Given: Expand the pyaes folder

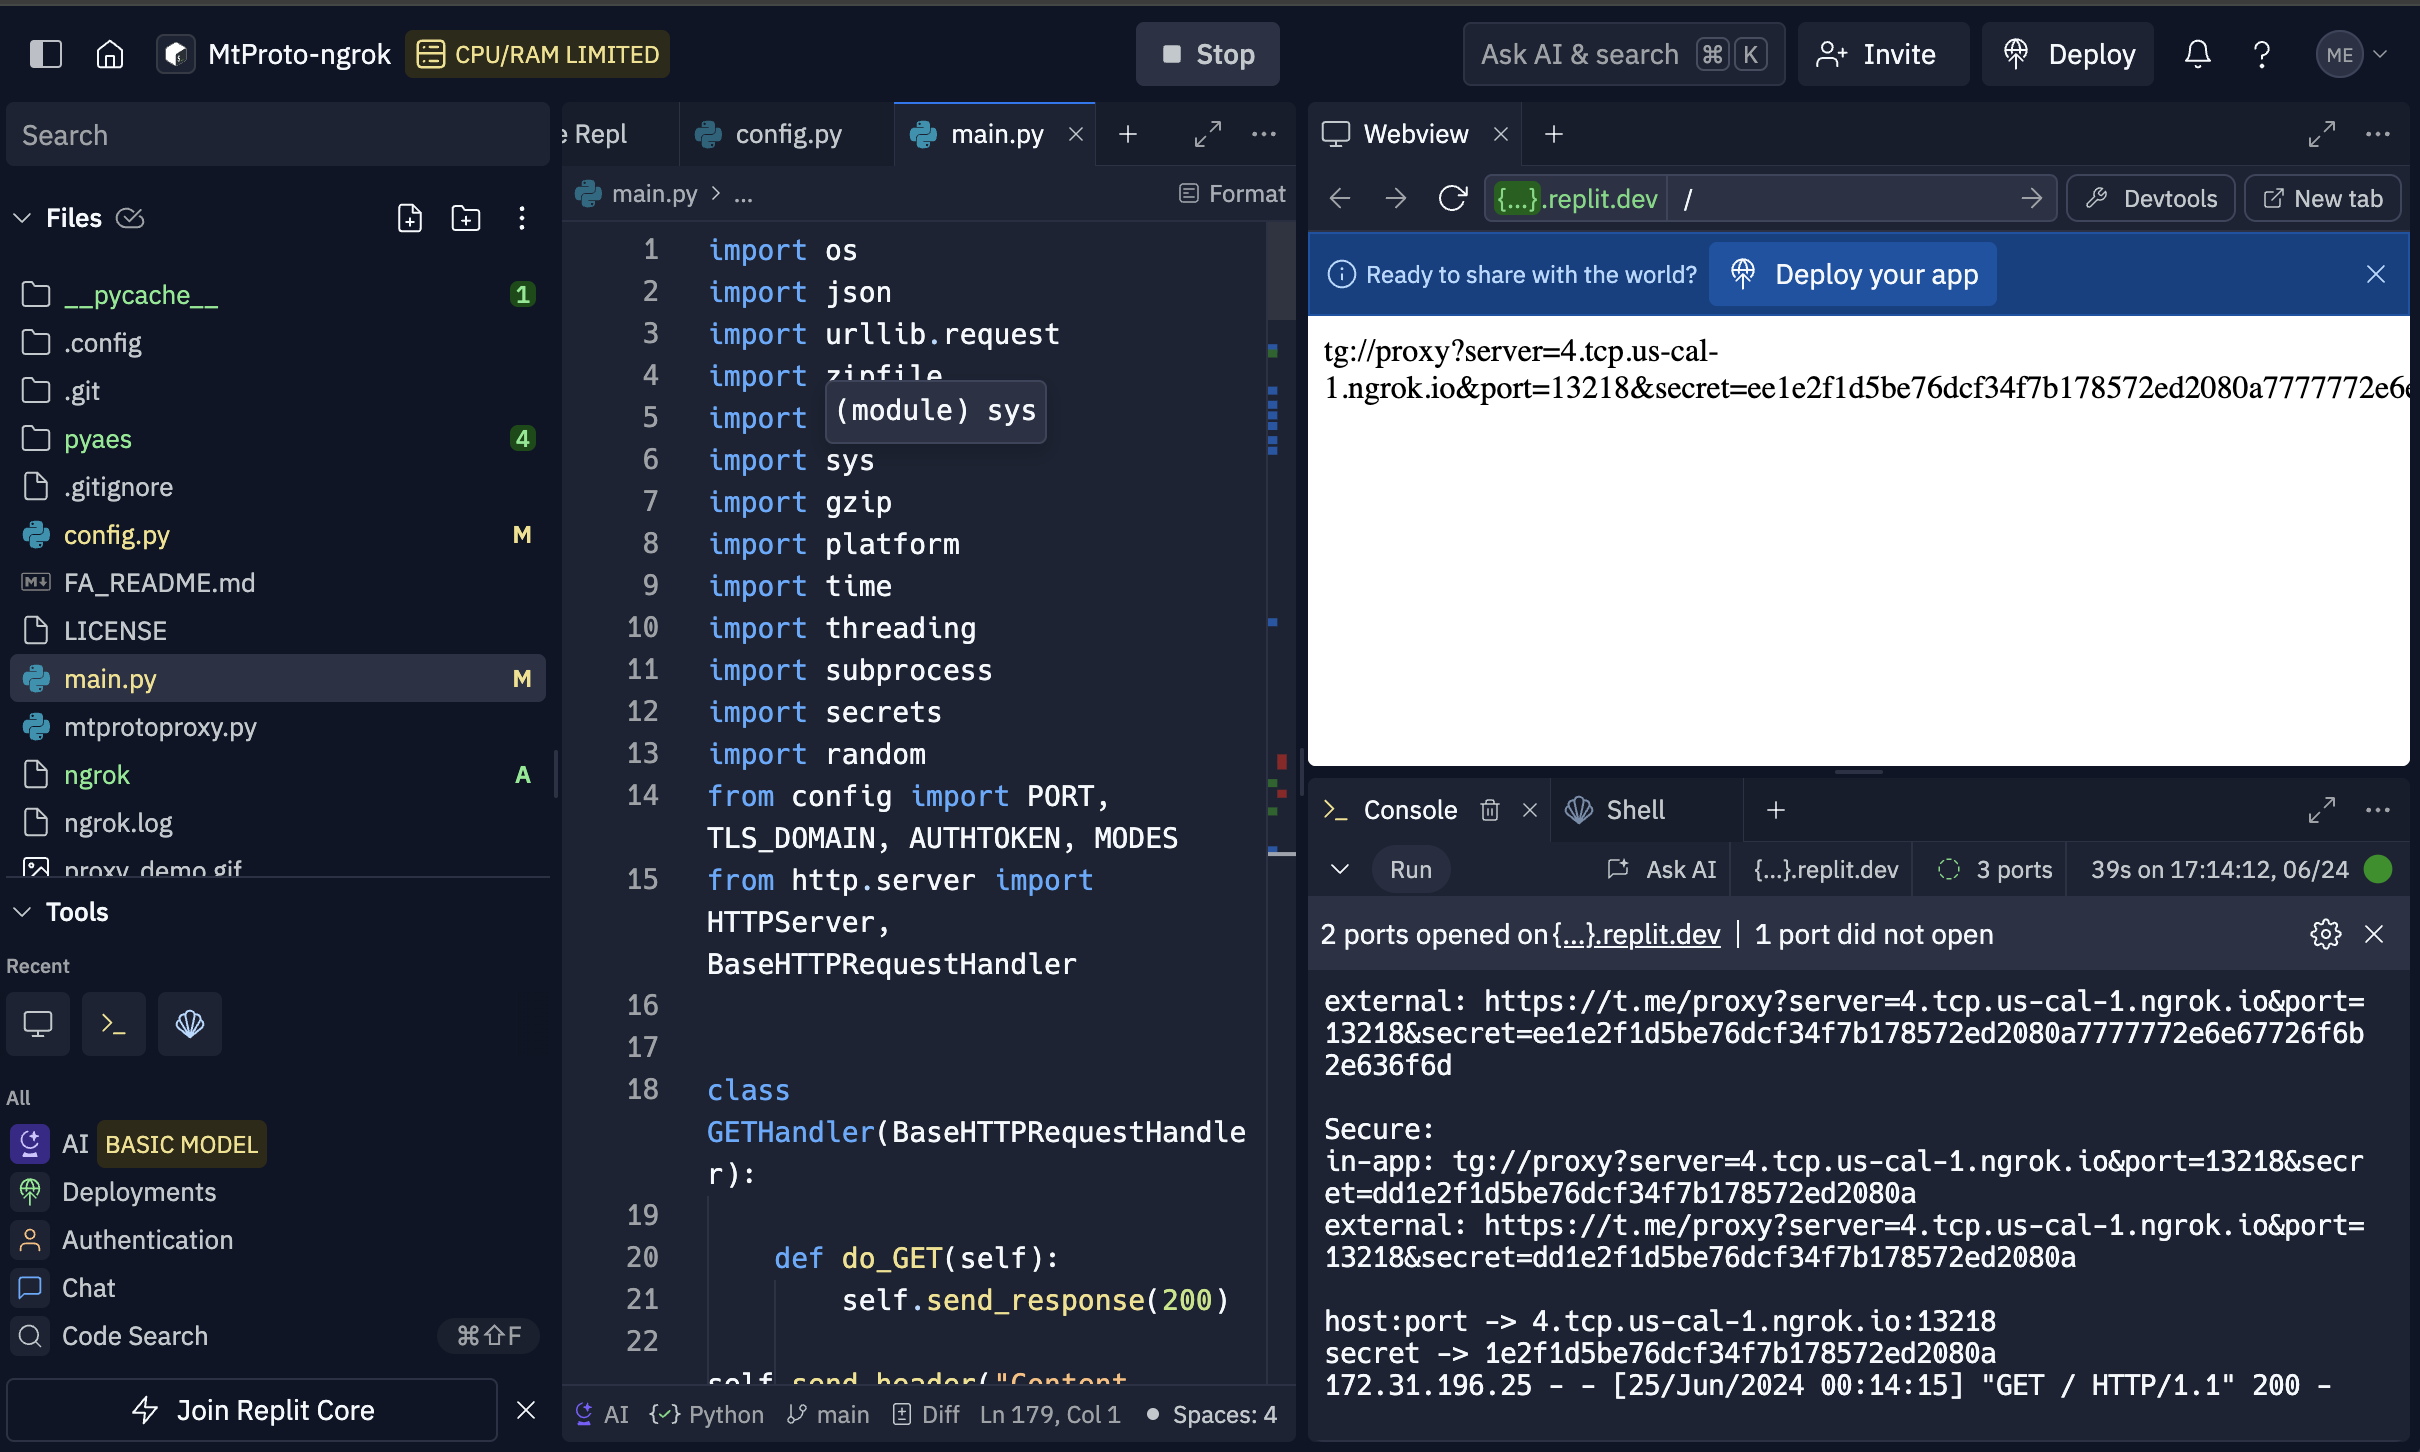Looking at the screenshot, I should click(278, 439).
